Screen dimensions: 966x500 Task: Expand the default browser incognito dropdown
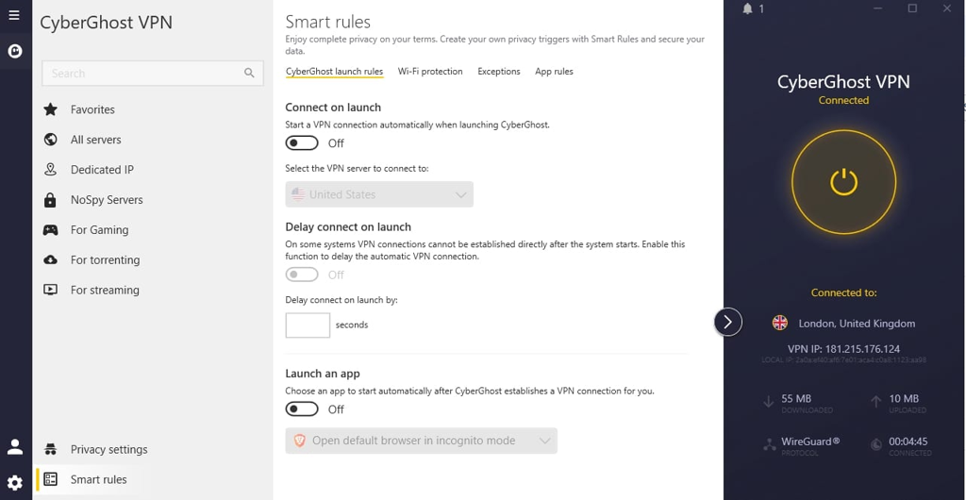point(421,441)
